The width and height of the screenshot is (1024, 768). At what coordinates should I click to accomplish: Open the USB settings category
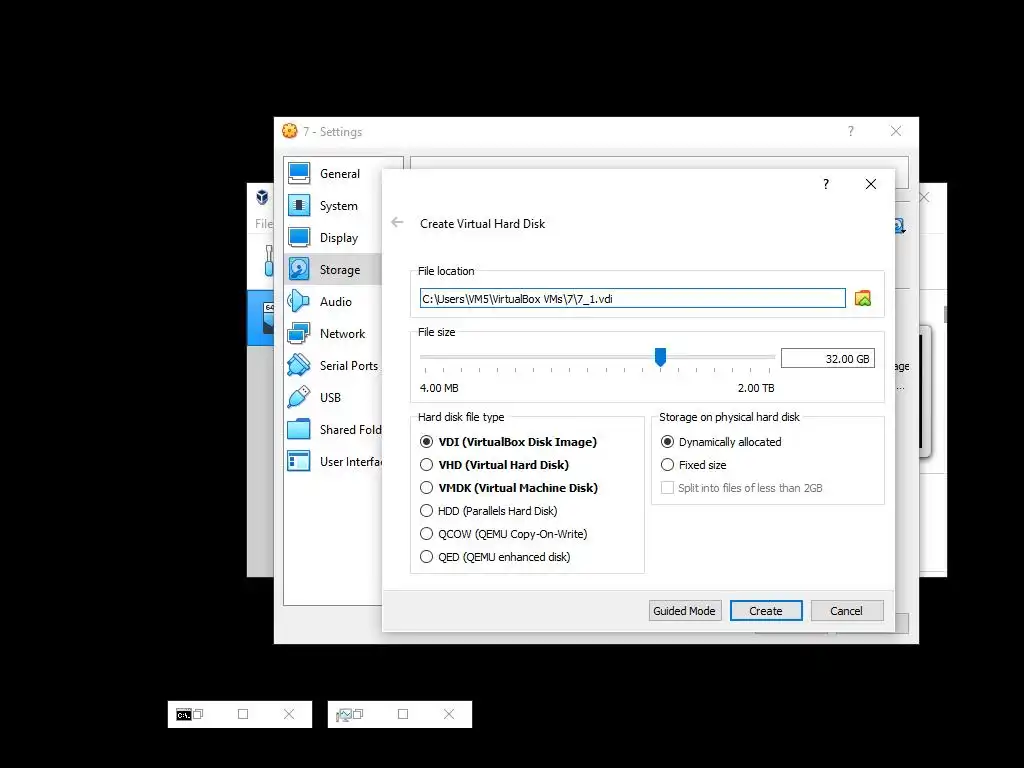pos(330,398)
